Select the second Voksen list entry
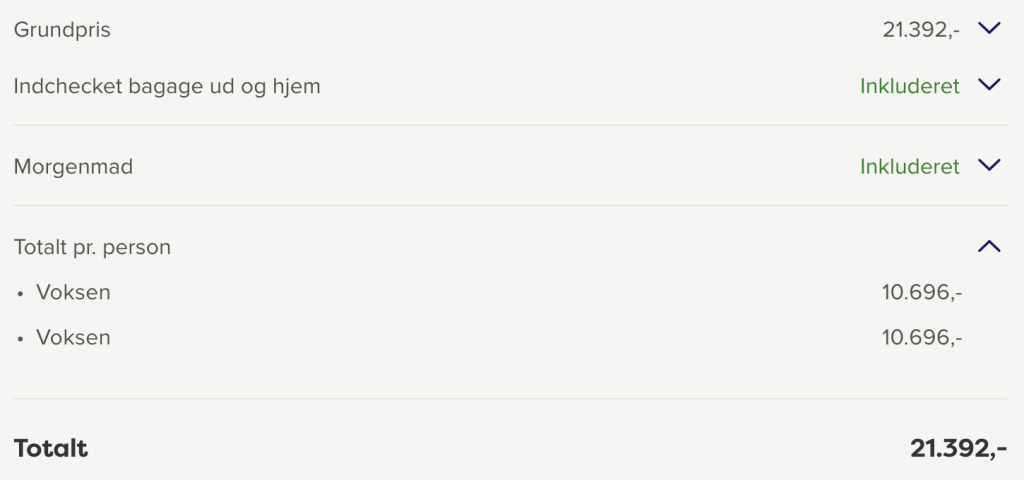 point(73,338)
